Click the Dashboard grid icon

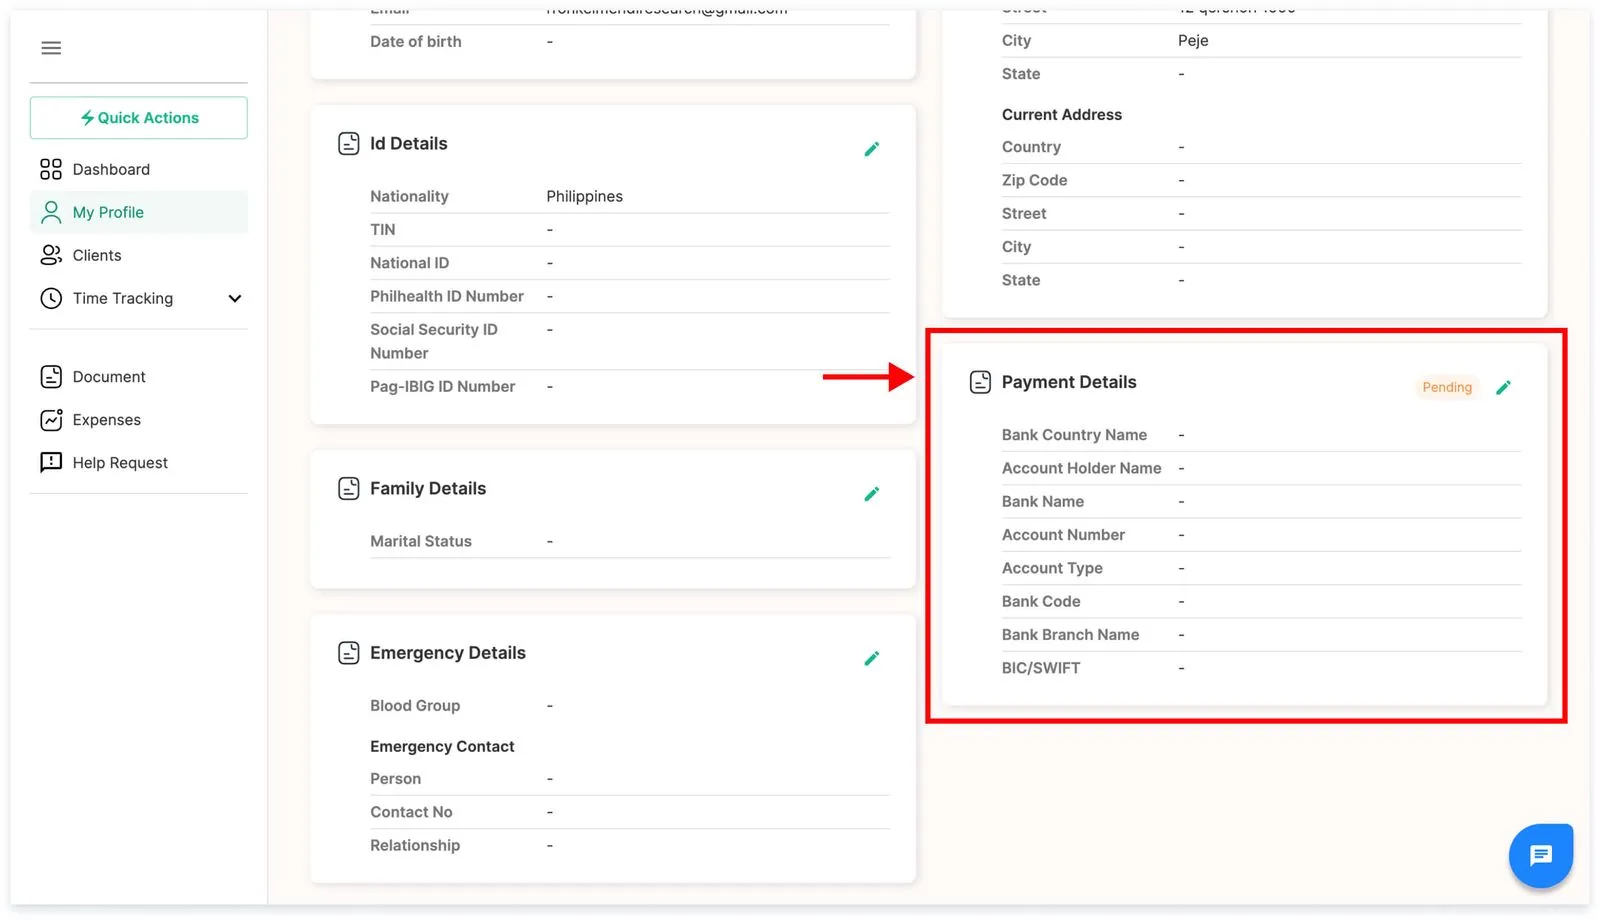tap(51, 169)
